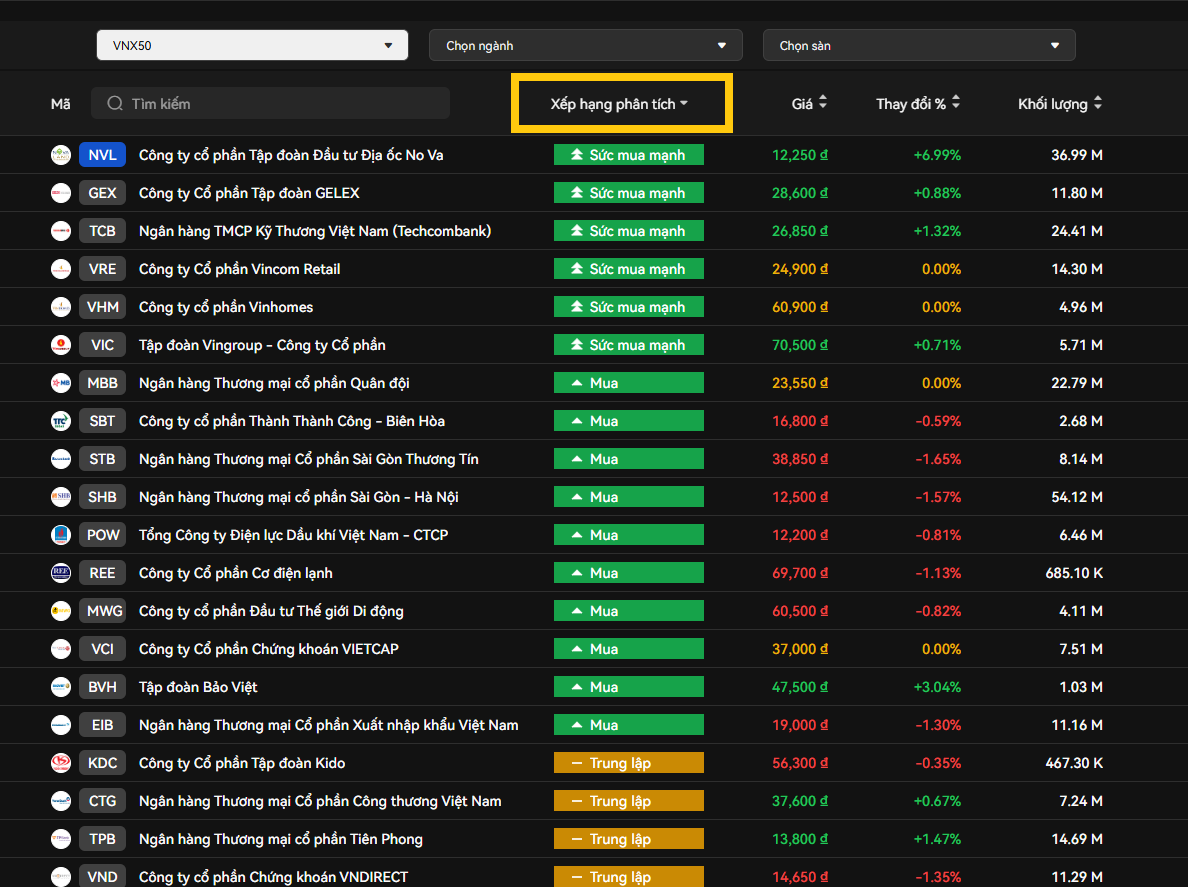Viewport: 1188px width, 887px height.
Task: Open the VND ticker badge
Action: coord(102,876)
